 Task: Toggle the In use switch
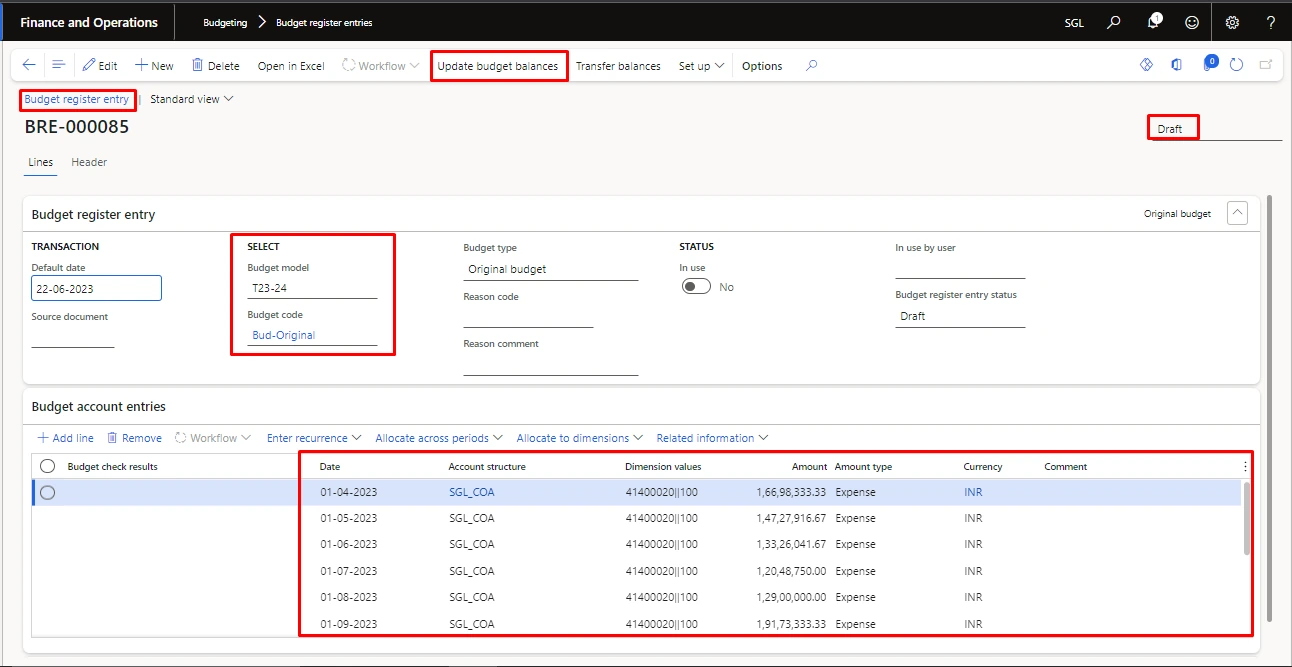(x=696, y=287)
